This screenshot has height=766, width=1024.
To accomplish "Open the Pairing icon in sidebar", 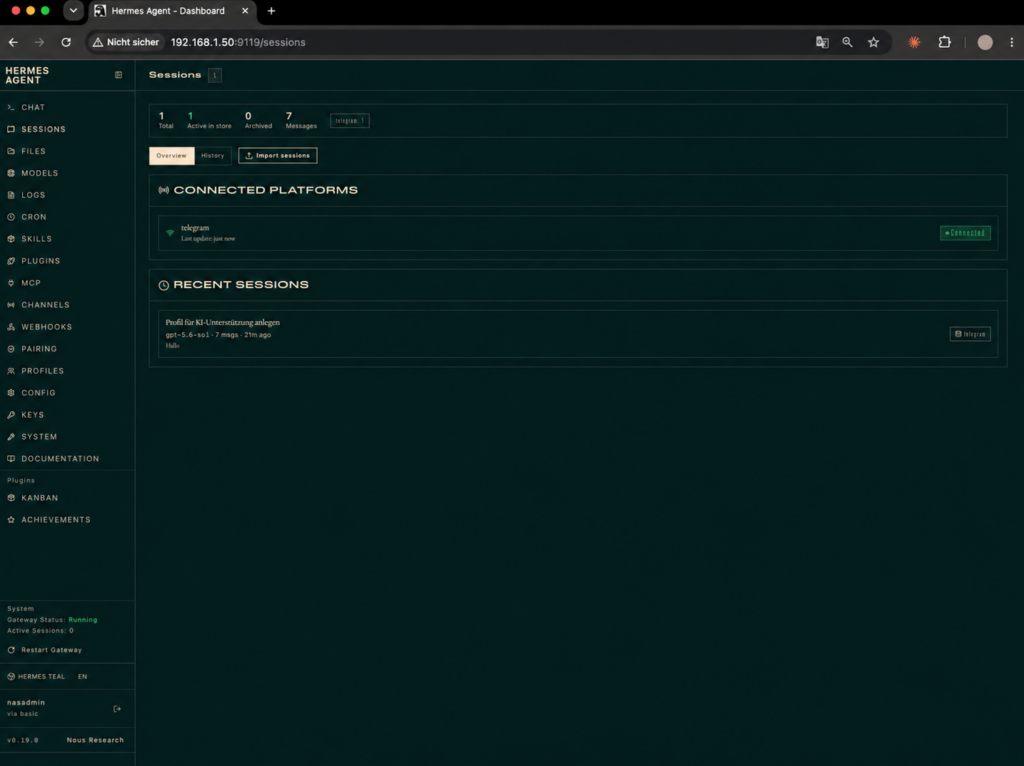I will tap(11, 349).
